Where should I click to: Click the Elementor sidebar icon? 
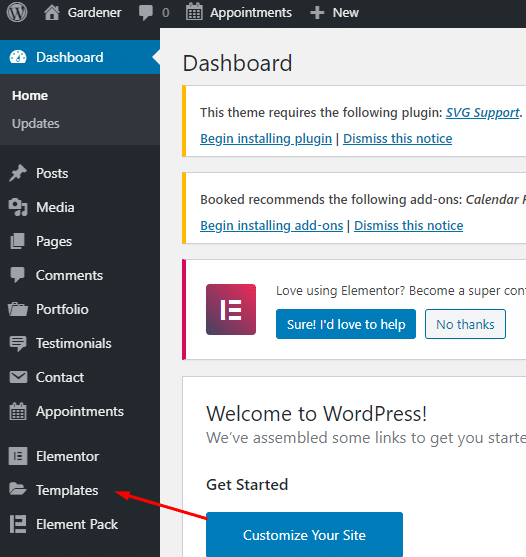point(18,456)
